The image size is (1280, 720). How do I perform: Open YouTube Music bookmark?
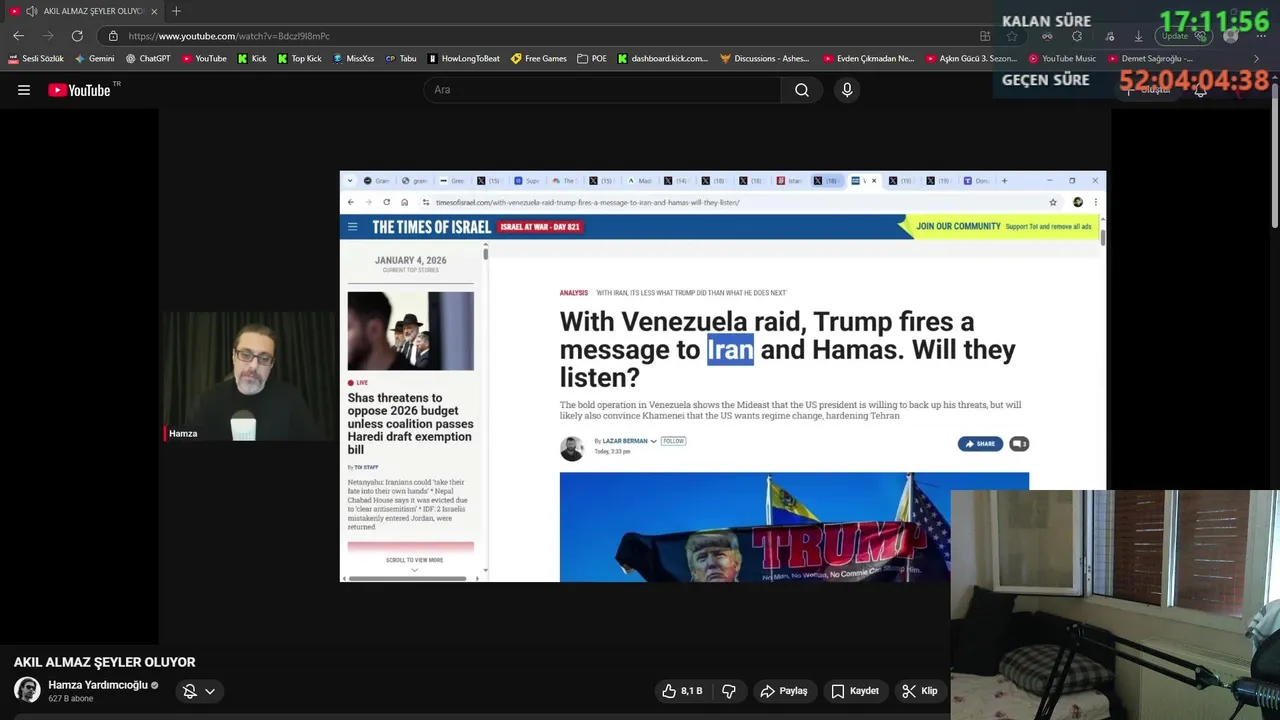pyautogui.click(x=1062, y=59)
